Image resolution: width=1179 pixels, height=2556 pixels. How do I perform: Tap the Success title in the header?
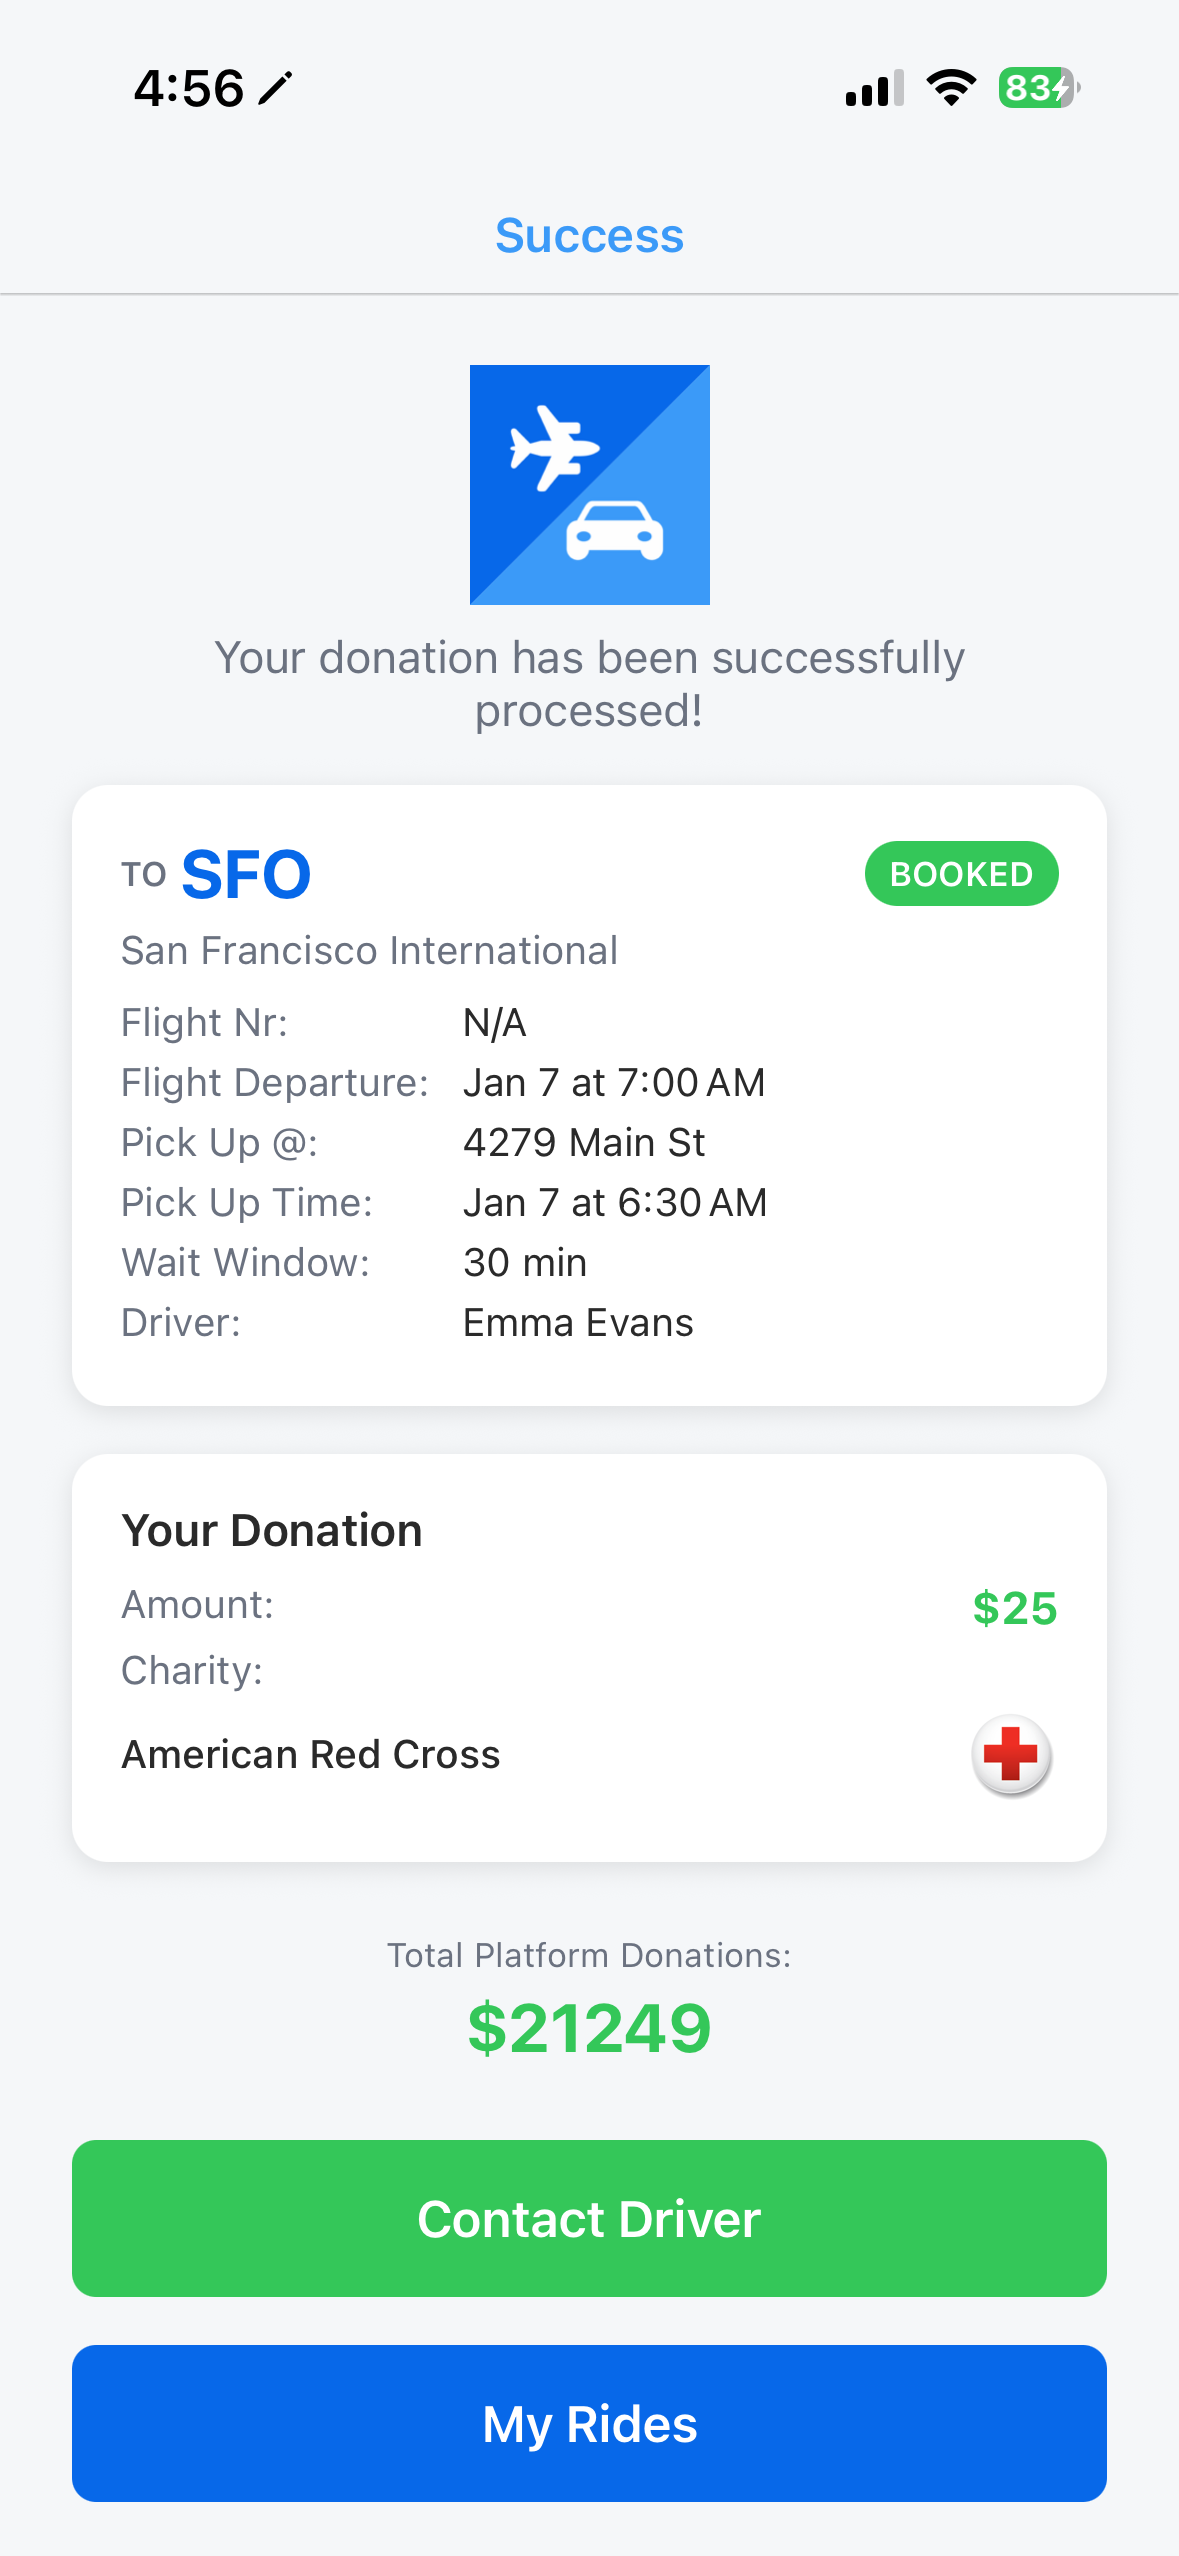589,236
